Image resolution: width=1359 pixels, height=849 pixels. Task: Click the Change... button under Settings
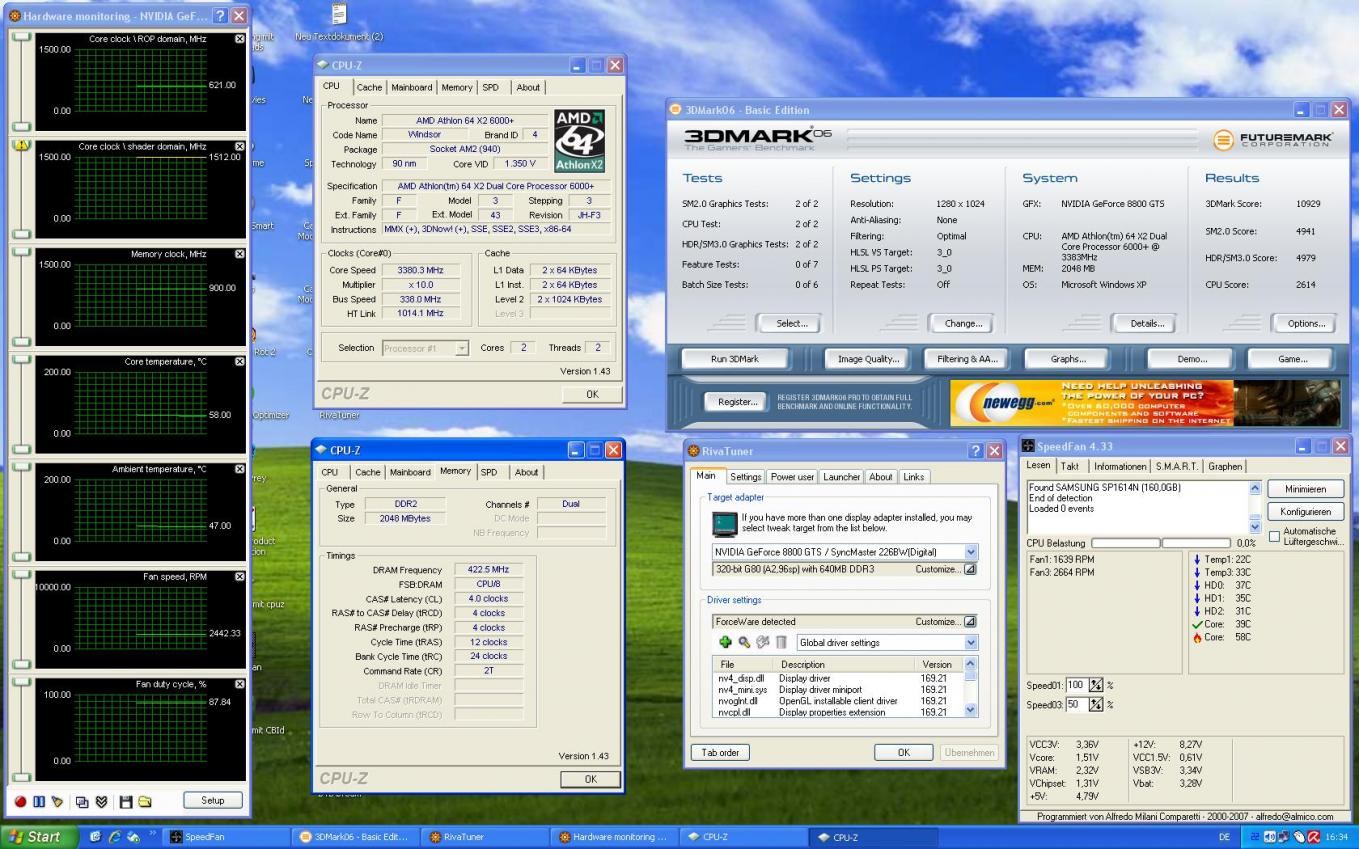(963, 323)
